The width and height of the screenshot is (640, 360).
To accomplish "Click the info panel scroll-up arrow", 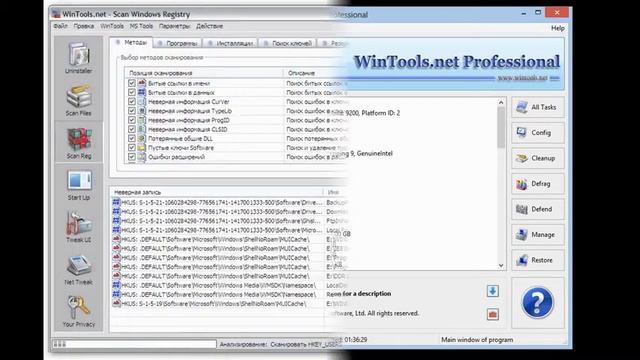I will point(501,102).
